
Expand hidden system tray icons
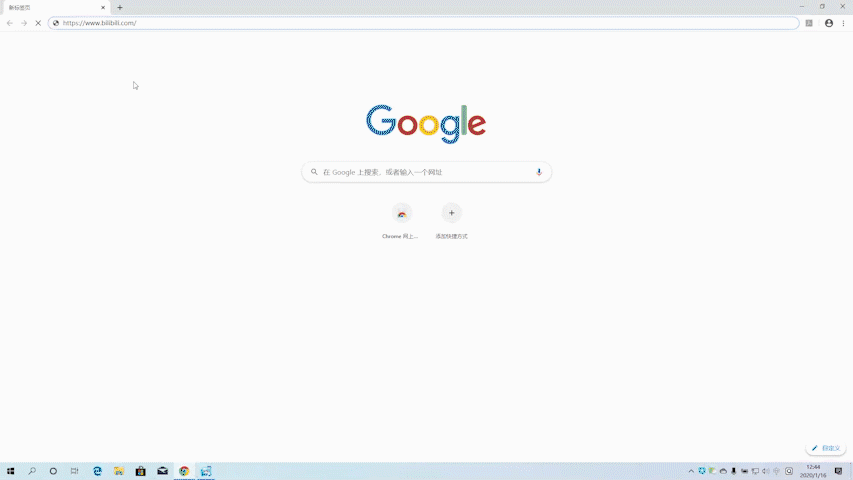click(x=691, y=471)
